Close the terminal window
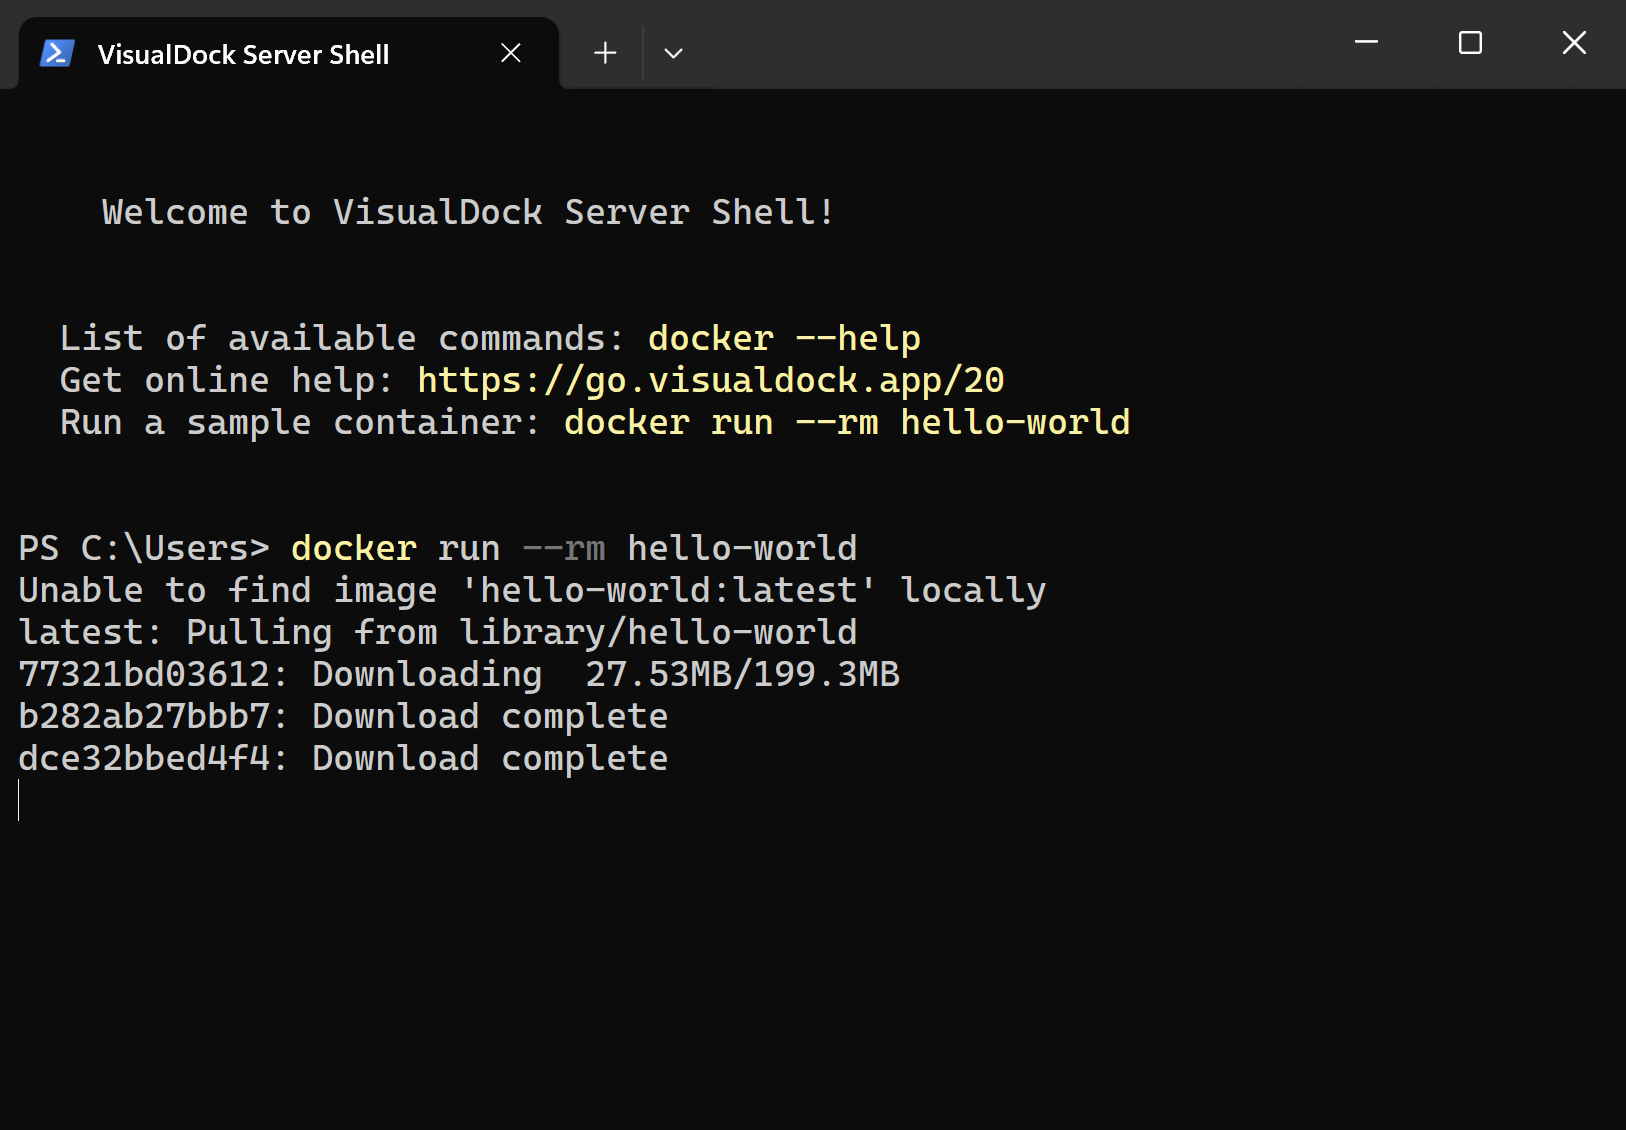This screenshot has height=1130, width=1626. tap(1574, 42)
